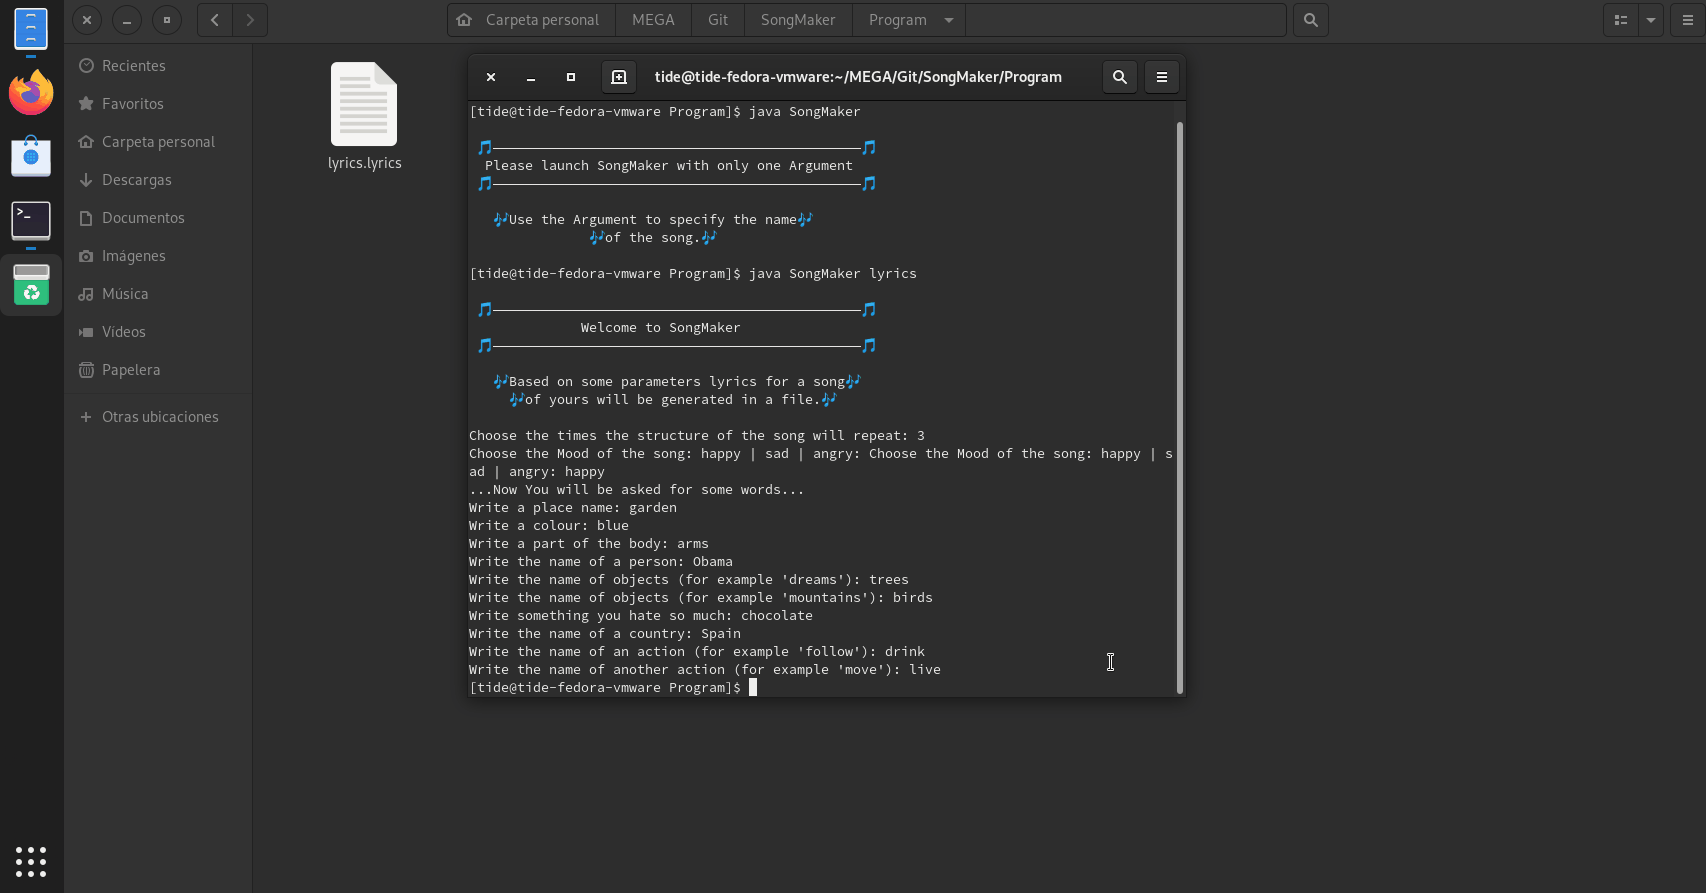
Task: Open the Files app dock icon
Action: point(31,29)
